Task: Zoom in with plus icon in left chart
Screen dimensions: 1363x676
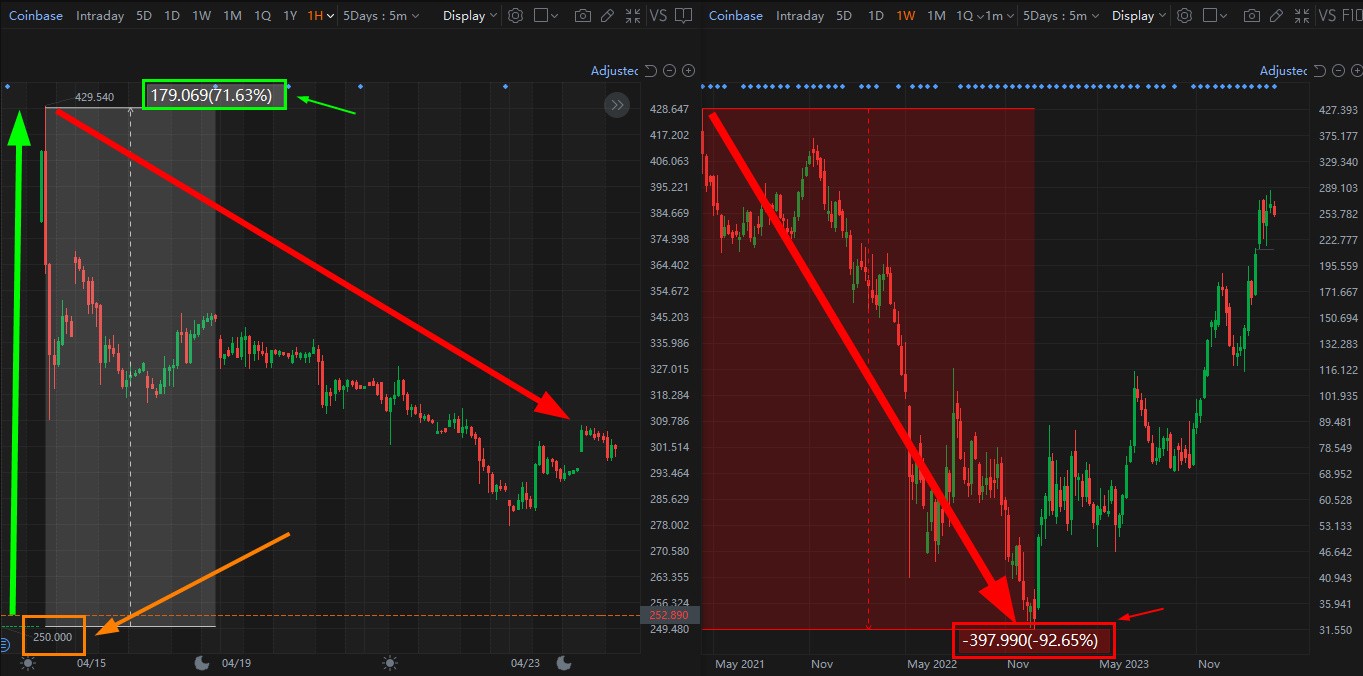Action: (x=688, y=70)
